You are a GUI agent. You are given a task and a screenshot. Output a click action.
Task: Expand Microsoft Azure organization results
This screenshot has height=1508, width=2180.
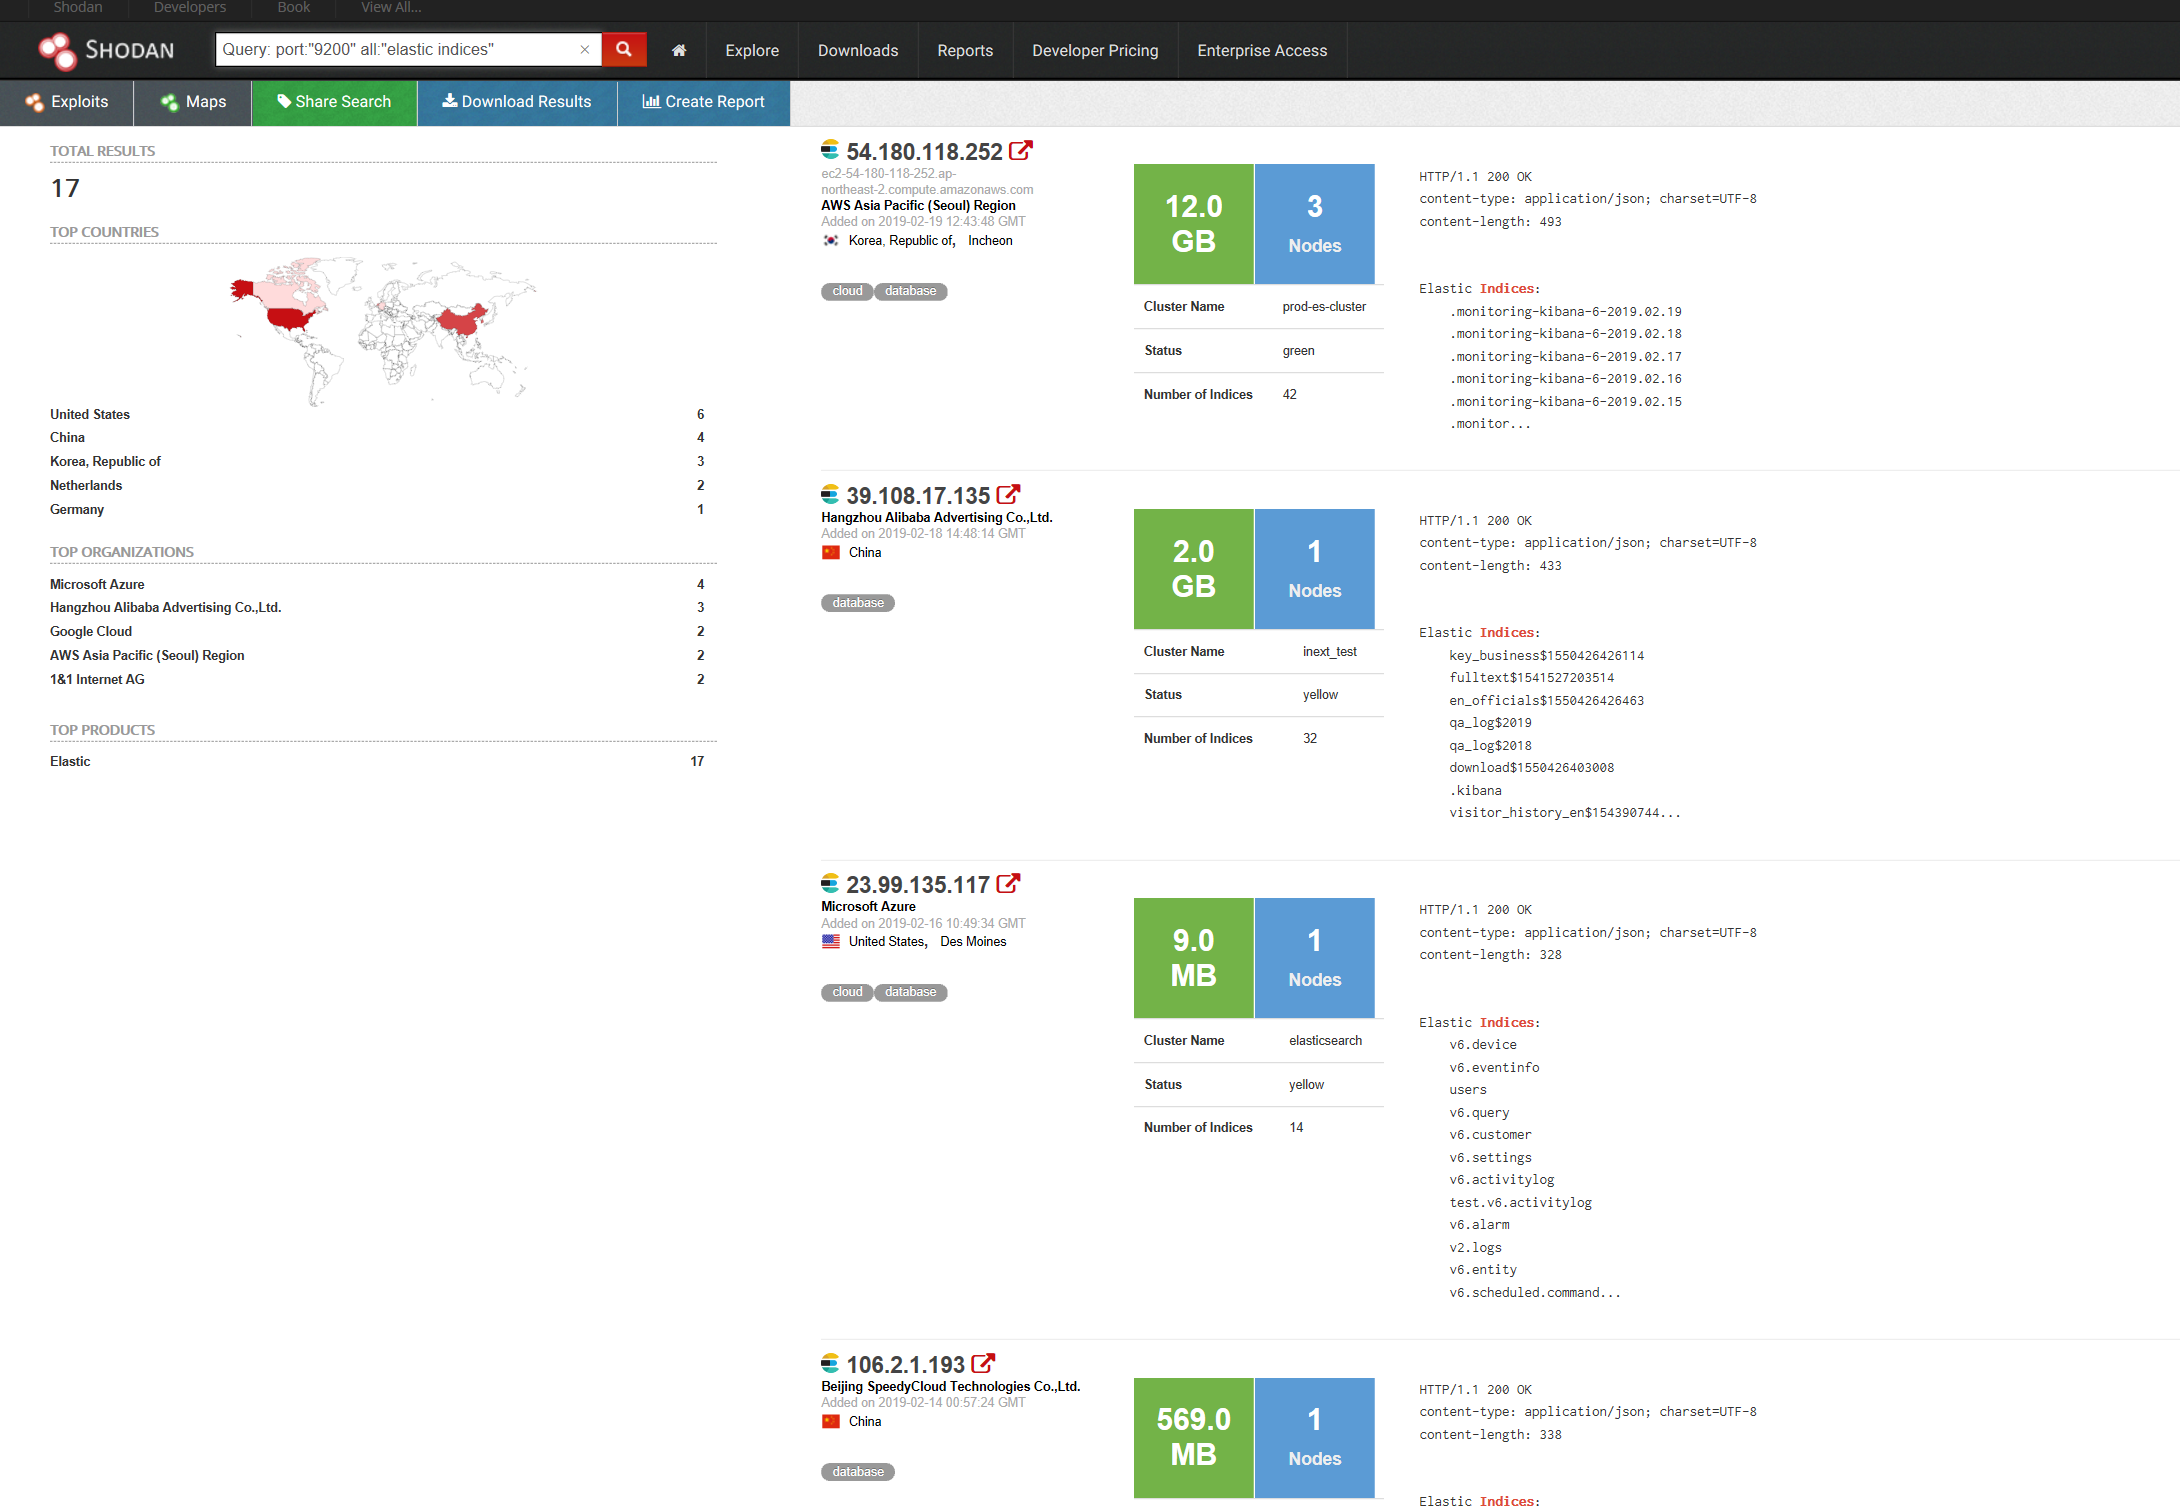(x=94, y=582)
